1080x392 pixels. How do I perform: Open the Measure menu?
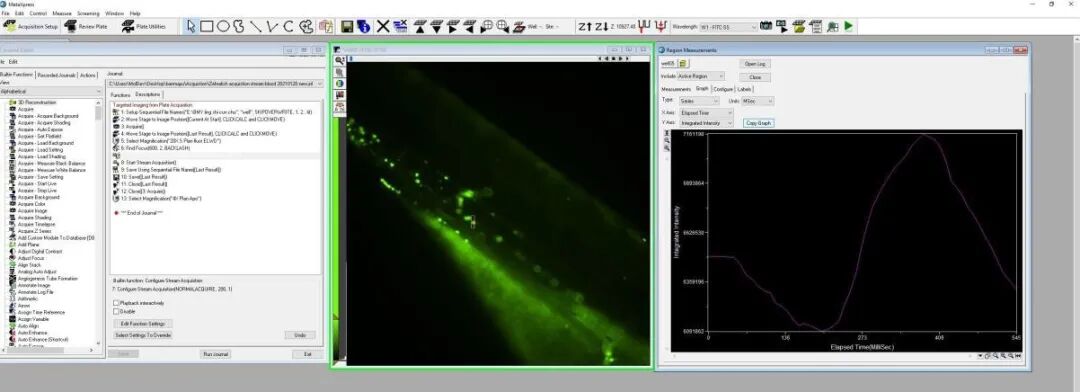62,13
